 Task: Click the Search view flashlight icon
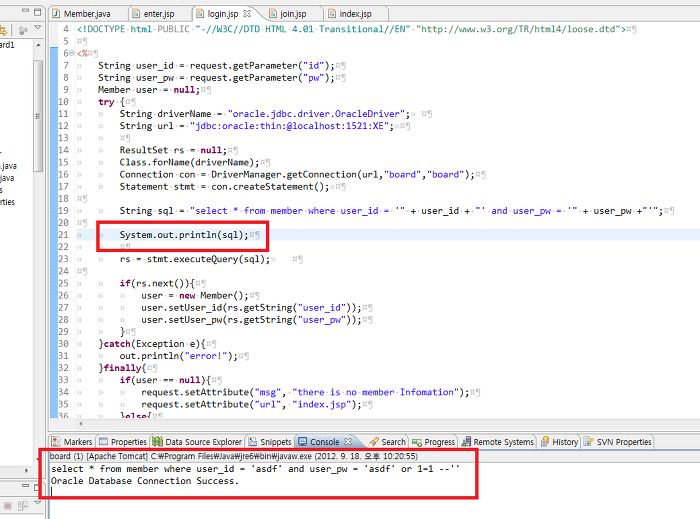point(374,442)
